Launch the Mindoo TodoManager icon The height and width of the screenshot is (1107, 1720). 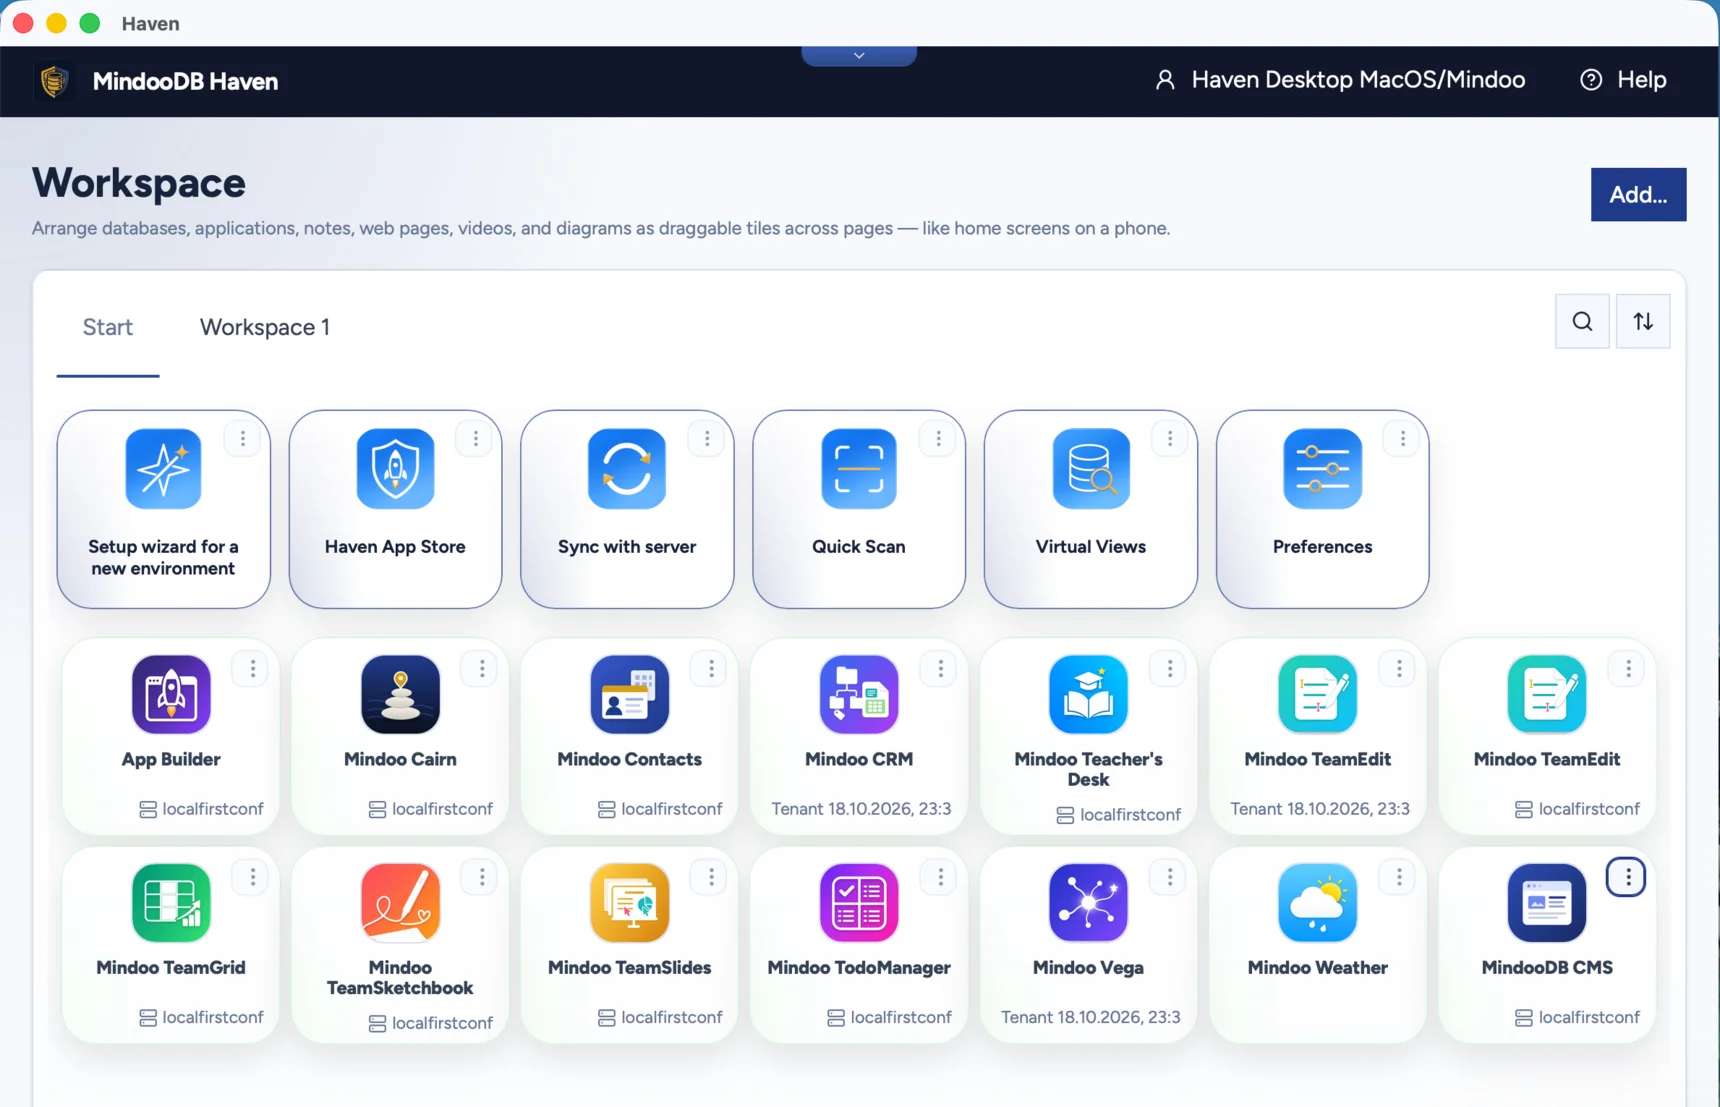coord(859,903)
